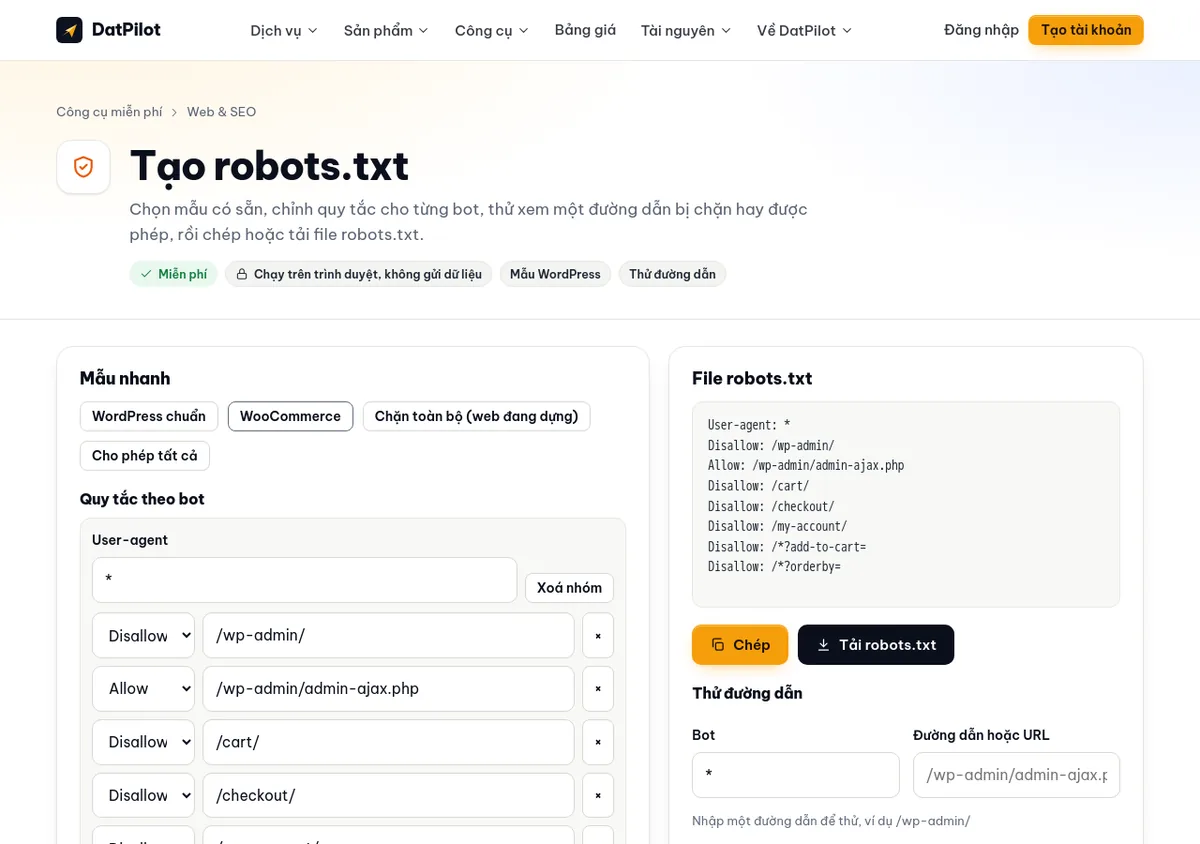Screen dimensions: 1200x844
Task: Download file via Tải robots.txt button
Action: (876, 645)
